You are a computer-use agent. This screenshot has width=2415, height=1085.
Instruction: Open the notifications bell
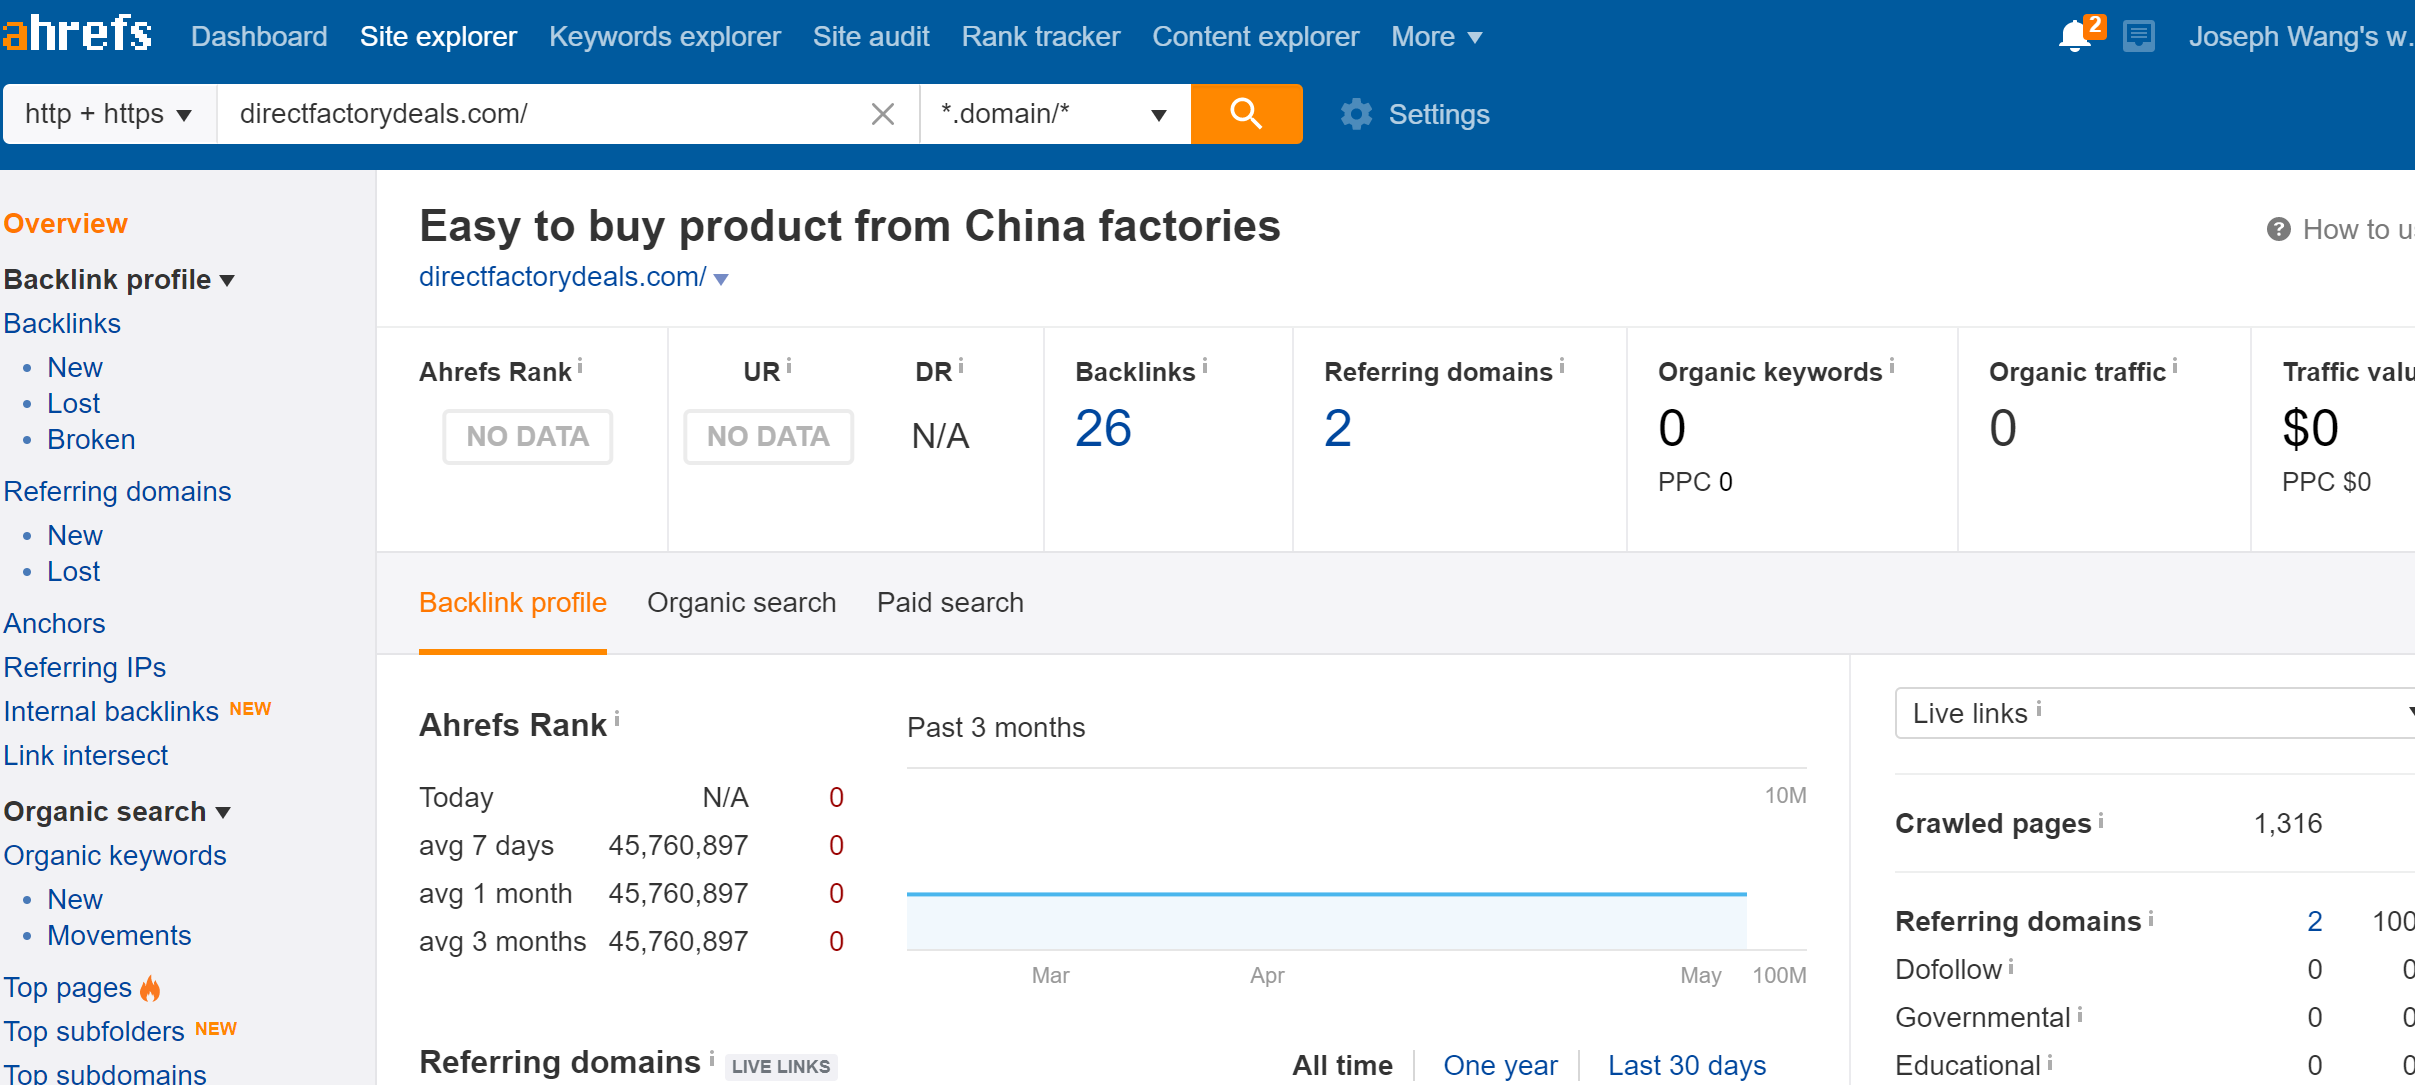click(2075, 37)
